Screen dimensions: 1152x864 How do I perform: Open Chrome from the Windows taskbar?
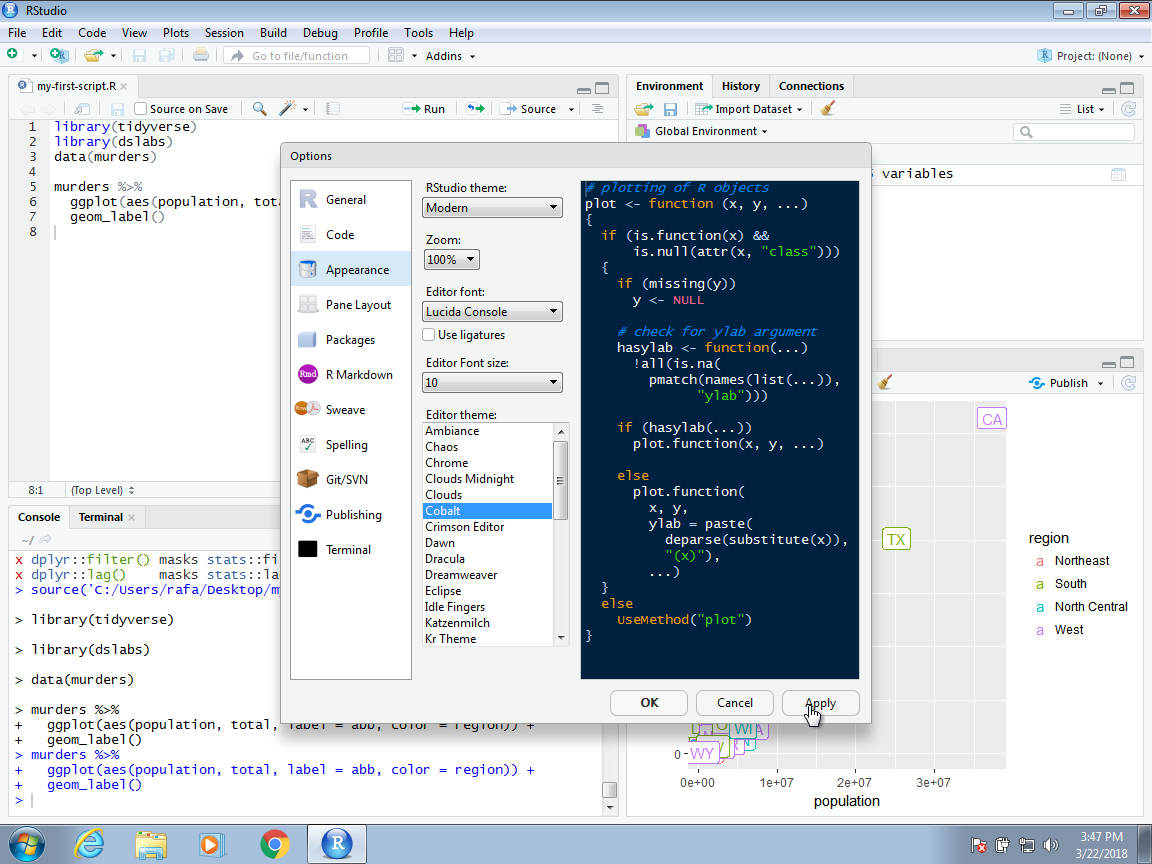275,844
